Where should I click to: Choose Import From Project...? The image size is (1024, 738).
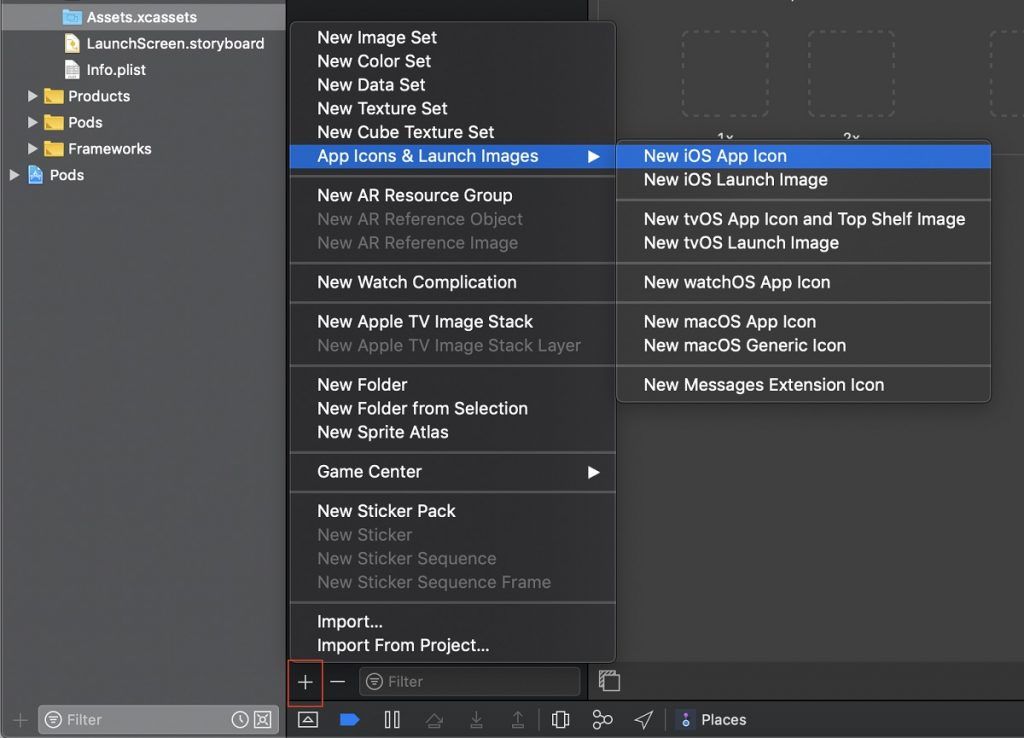(x=452, y=645)
